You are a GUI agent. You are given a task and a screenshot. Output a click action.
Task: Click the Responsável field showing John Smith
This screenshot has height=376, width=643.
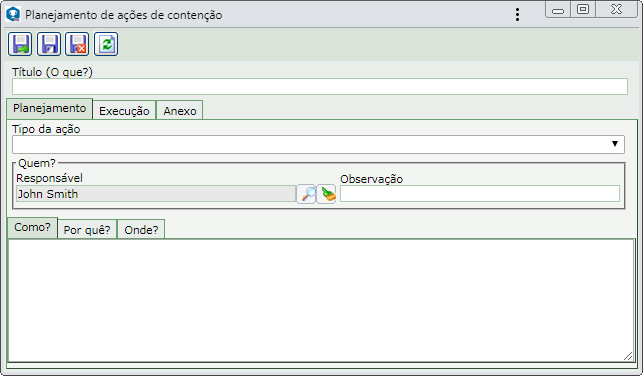point(156,194)
